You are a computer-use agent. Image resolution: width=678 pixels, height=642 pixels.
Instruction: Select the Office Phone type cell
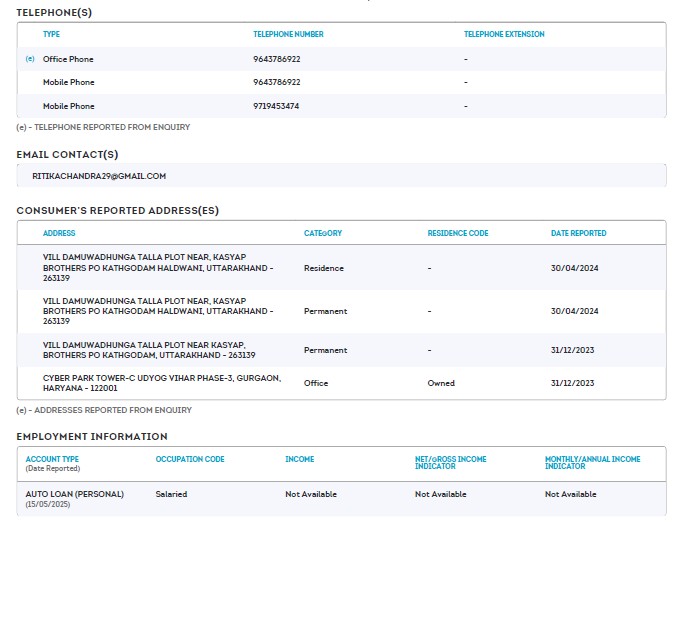tap(68, 59)
